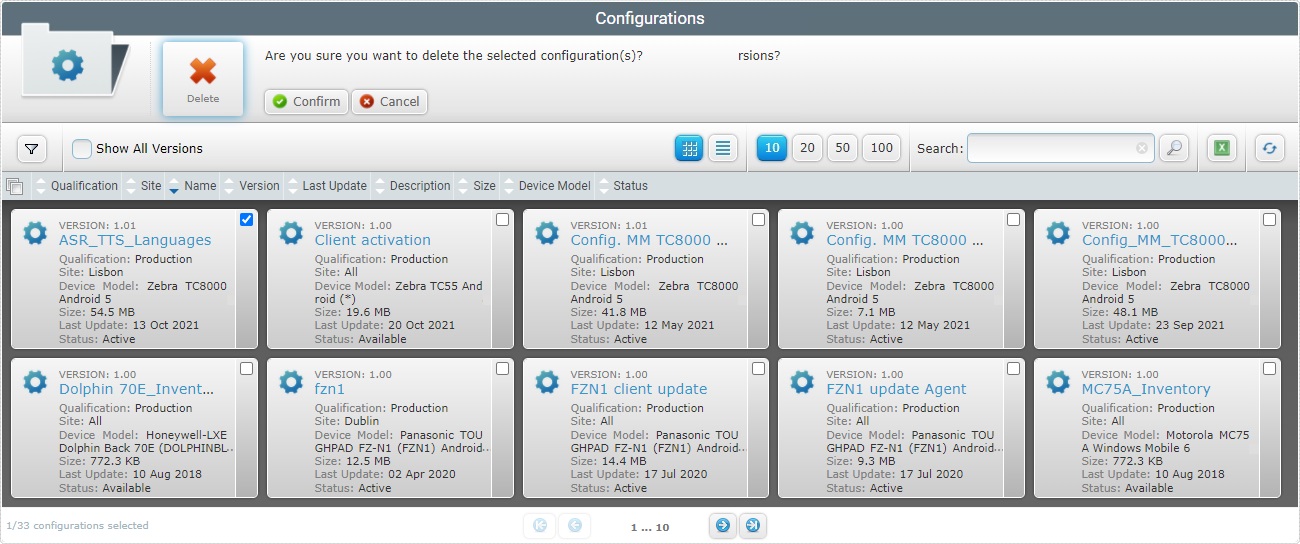The width and height of the screenshot is (1300, 544).
Task: Sort by Version column
Action: tap(259, 186)
